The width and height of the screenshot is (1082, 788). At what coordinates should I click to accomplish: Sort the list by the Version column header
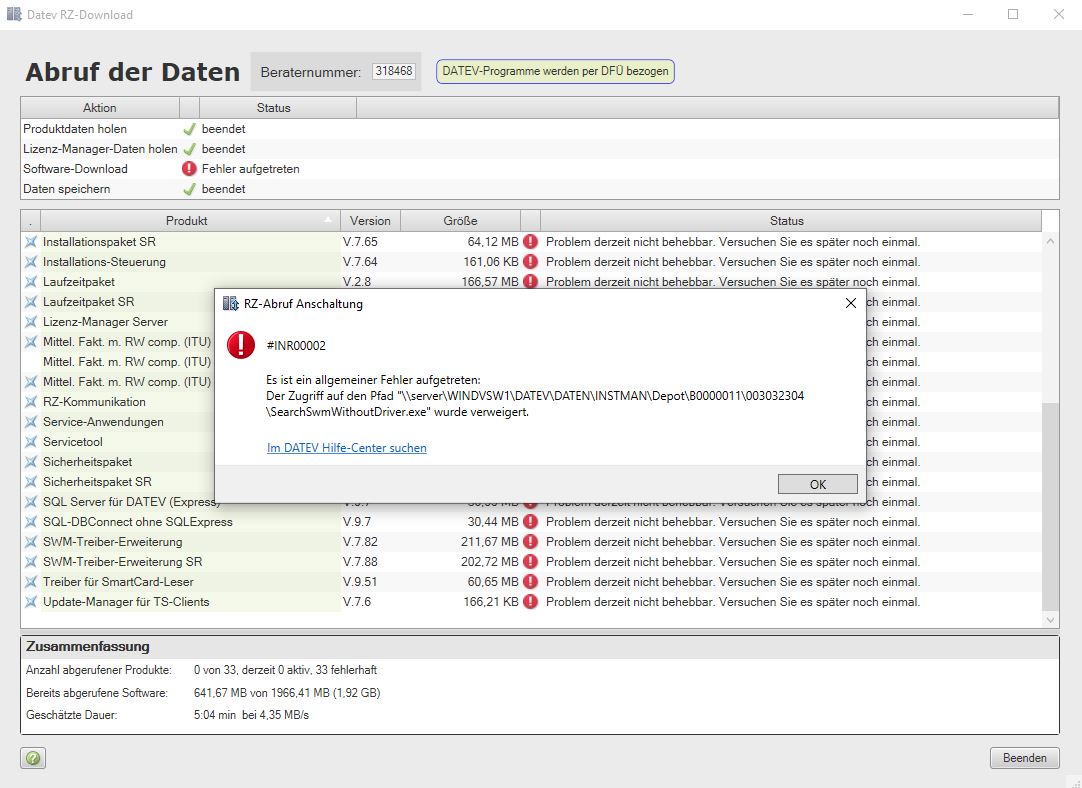(370, 221)
